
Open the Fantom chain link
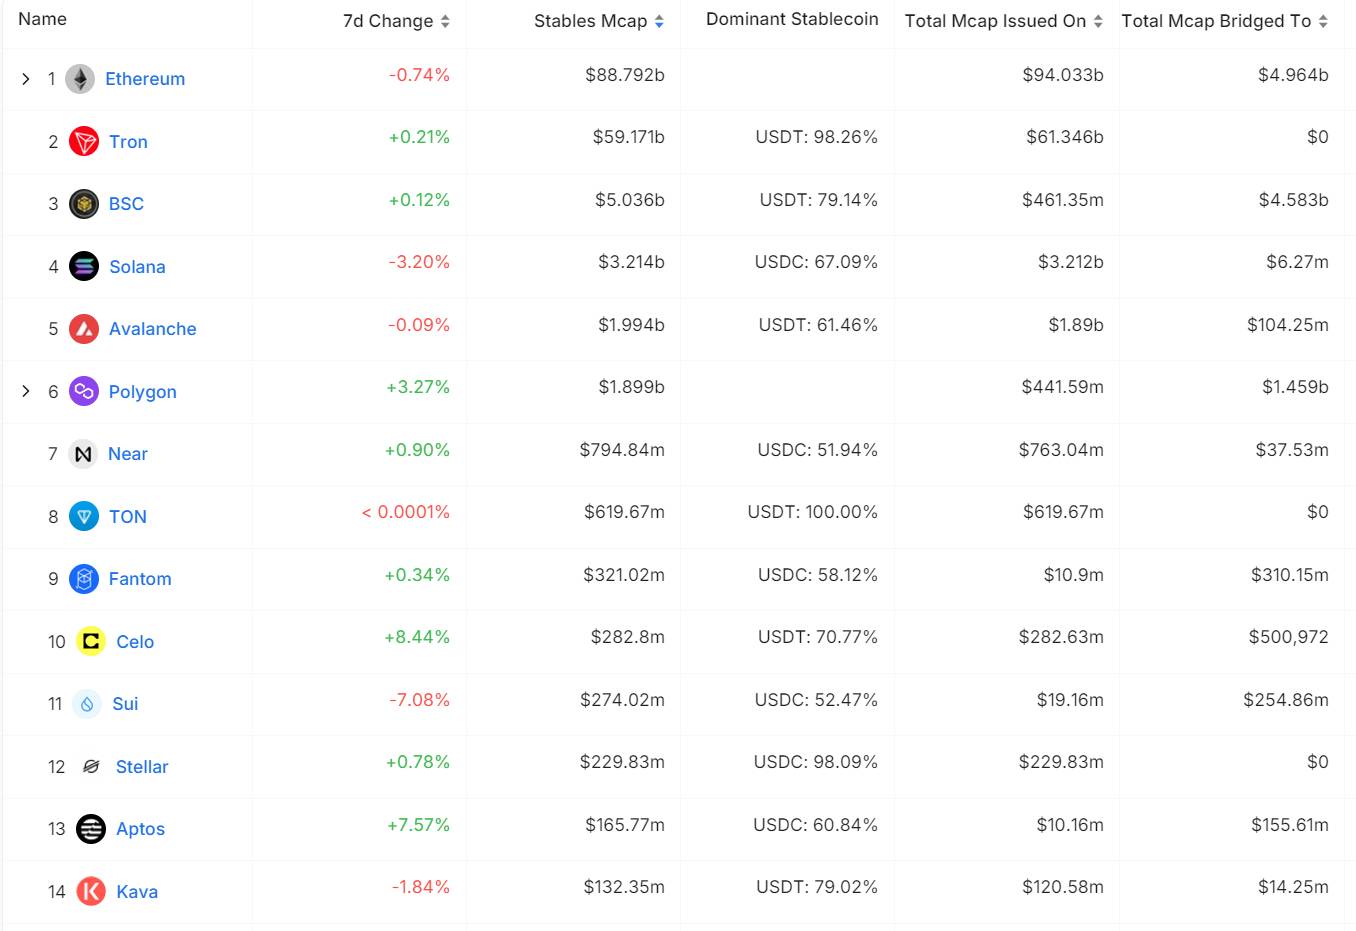point(140,579)
